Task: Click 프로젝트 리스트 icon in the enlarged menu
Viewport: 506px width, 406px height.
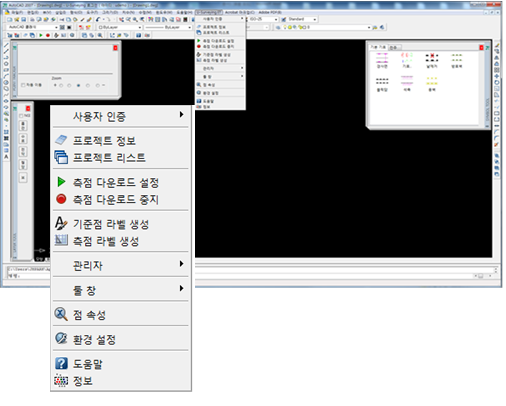Action: (x=61, y=157)
